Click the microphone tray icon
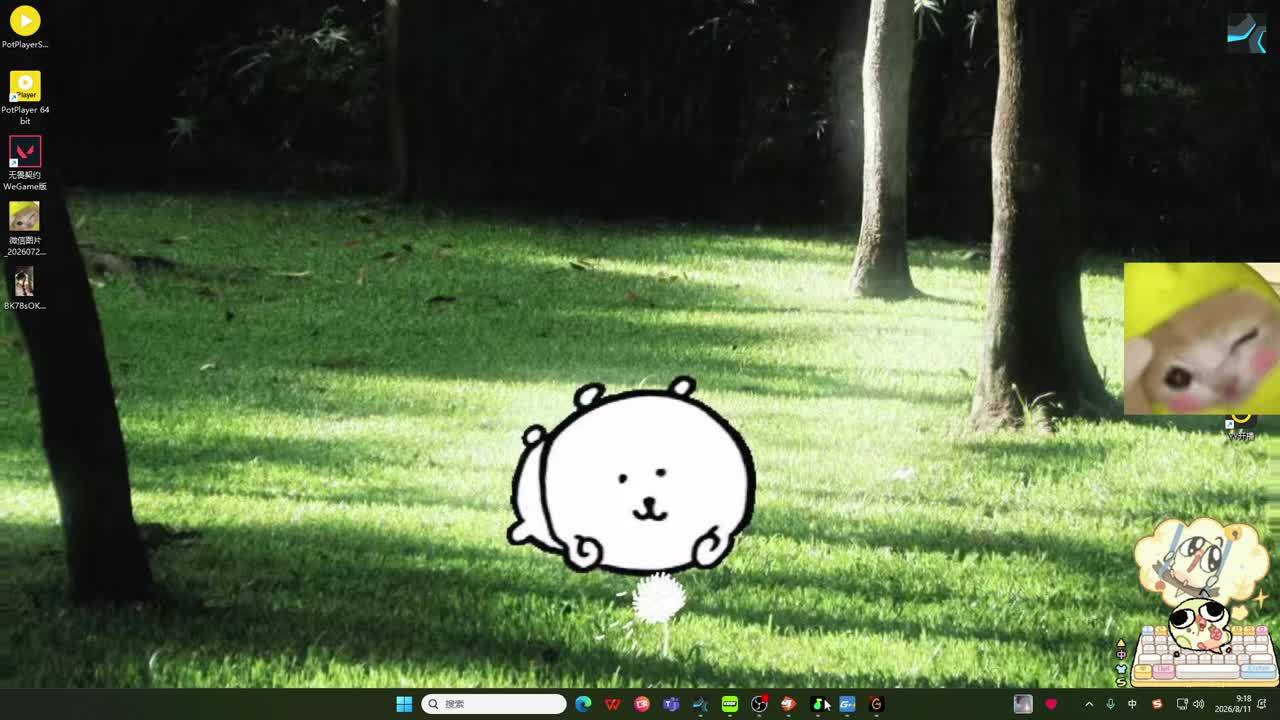 point(1110,704)
